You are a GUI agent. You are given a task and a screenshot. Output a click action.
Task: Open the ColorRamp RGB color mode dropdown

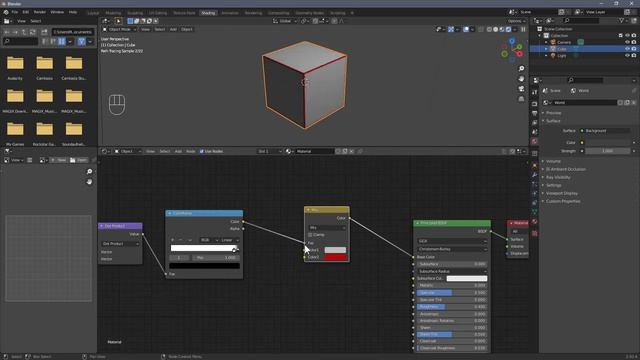[x=209, y=240]
